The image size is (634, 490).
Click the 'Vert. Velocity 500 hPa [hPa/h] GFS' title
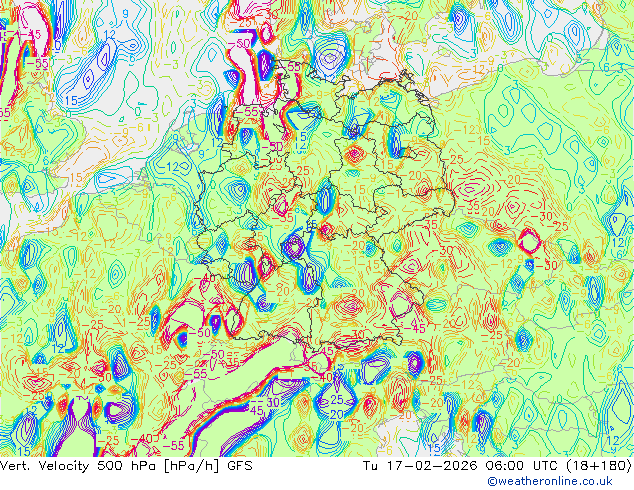coord(127,466)
